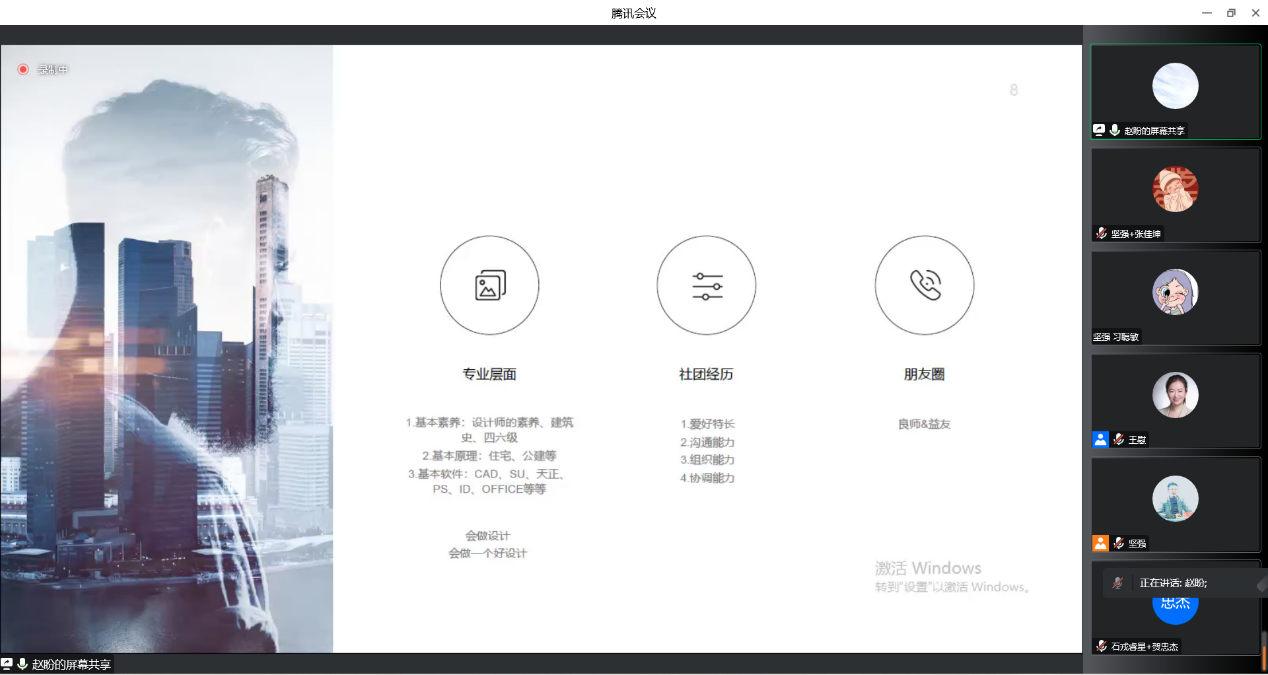Collapse the speaking popup via its right-edge arrow
Viewport: 1268px width, 675px height.
pyautogui.click(x=1261, y=584)
